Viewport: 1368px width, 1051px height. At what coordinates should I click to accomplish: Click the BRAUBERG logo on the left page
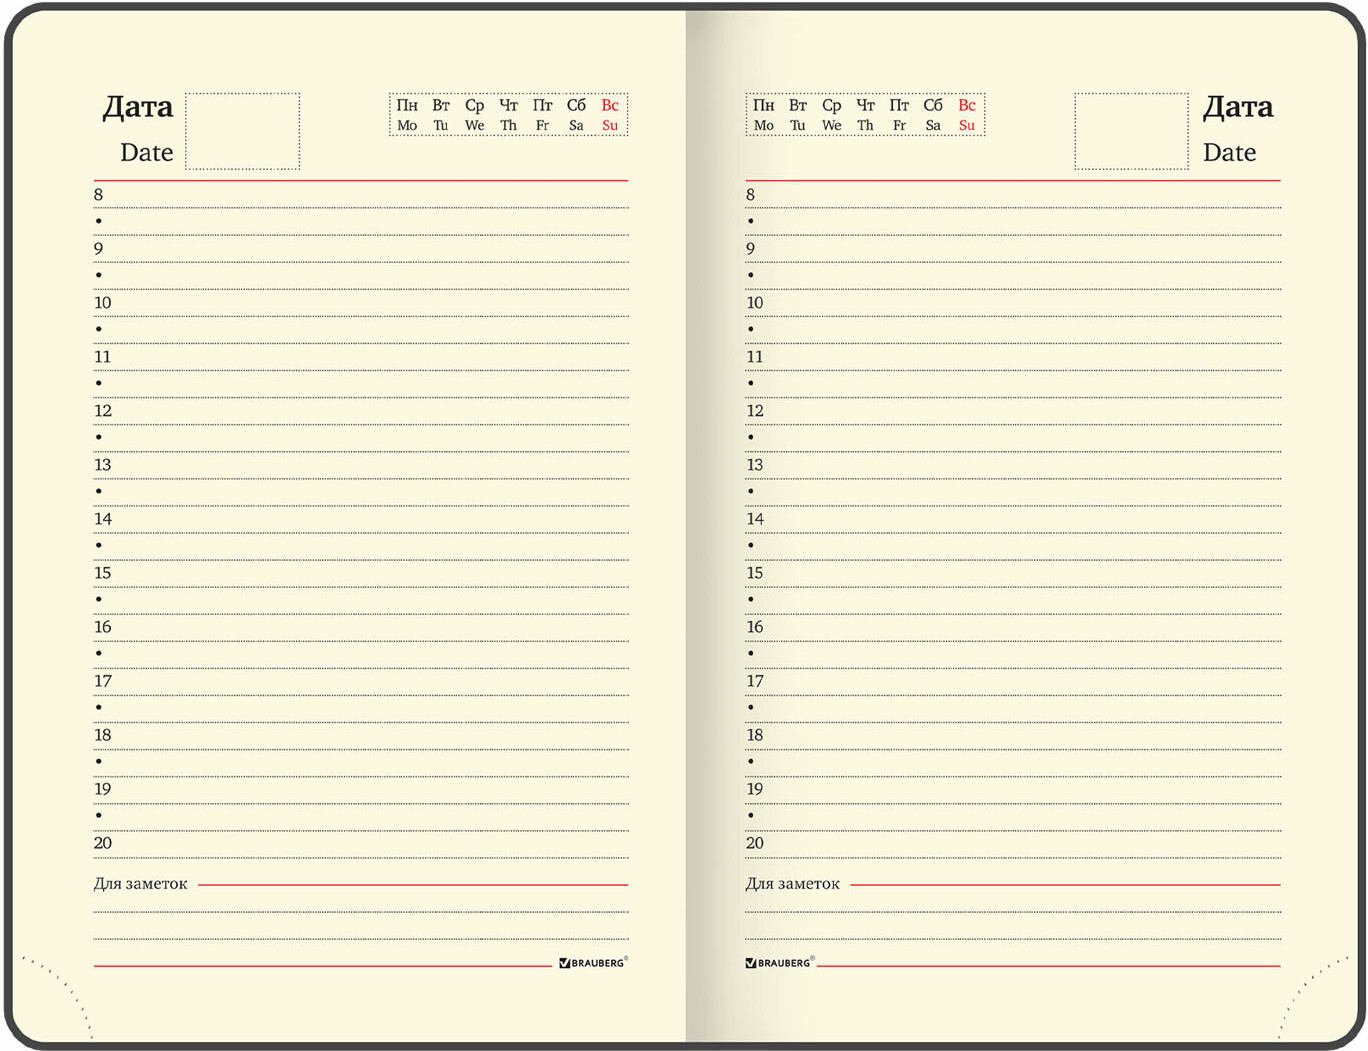593,962
